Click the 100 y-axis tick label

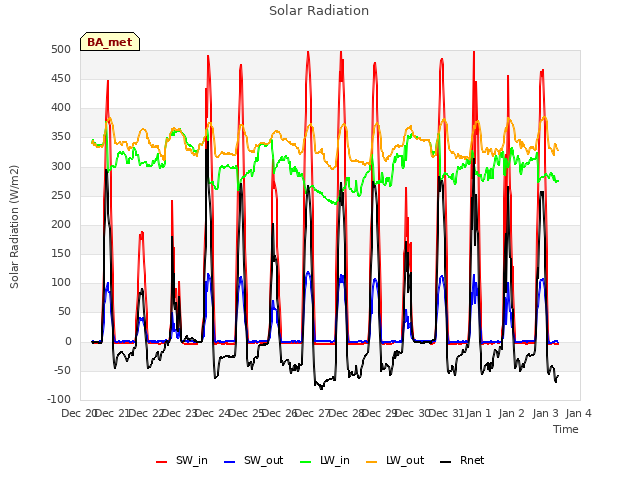pos(61,282)
